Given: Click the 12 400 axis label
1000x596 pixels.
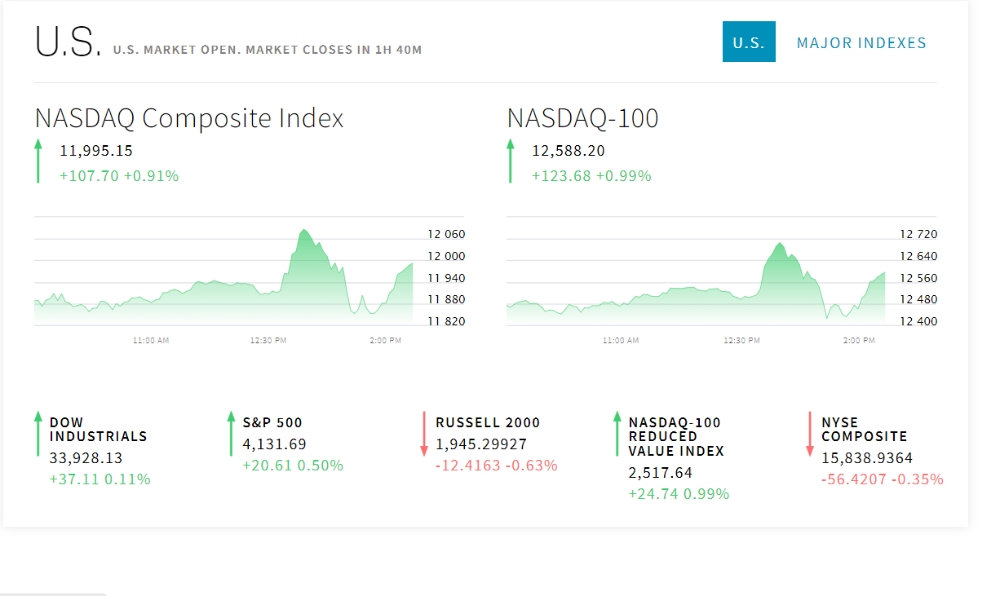Looking at the screenshot, I should [918, 321].
